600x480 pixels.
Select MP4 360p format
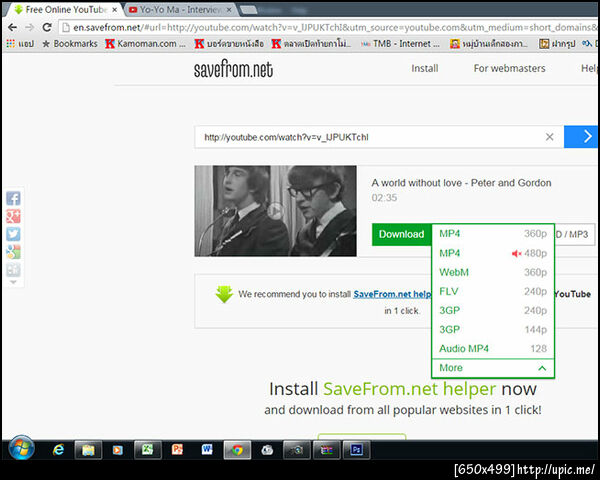pyautogui.click(x=493, y=233)
